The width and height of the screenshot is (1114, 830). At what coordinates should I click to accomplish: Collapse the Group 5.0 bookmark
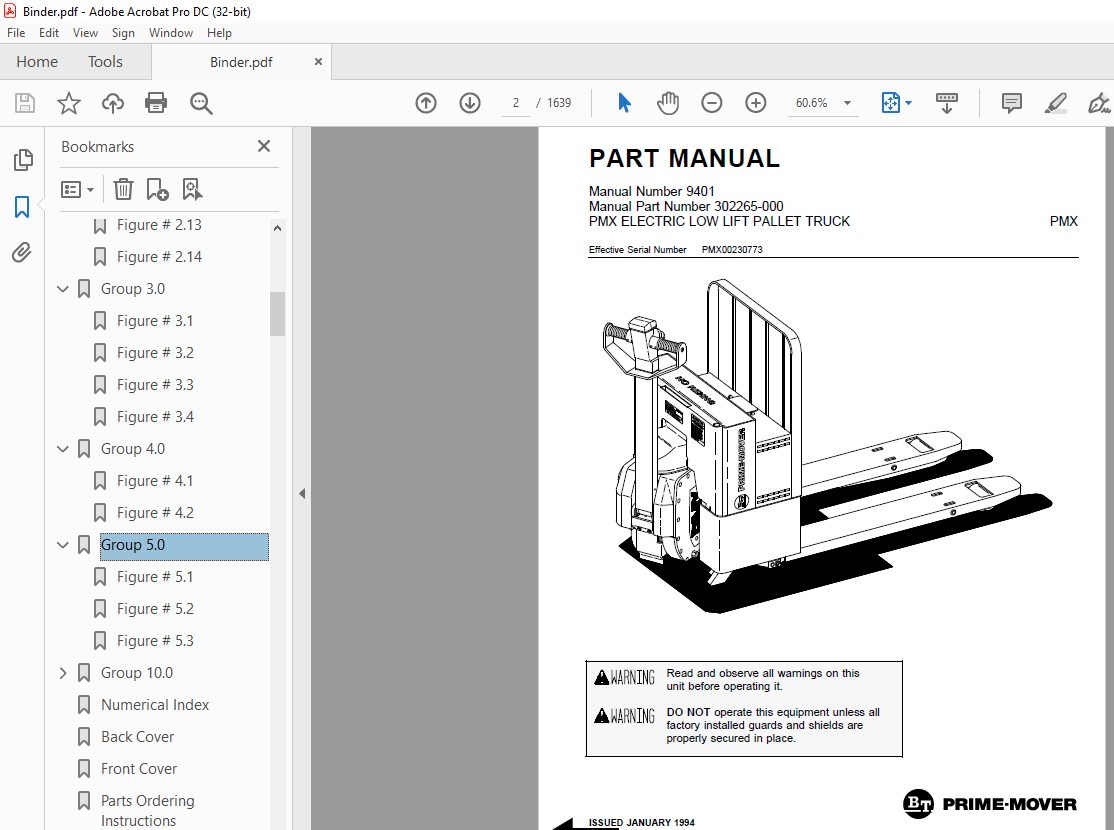coord(63,544)
